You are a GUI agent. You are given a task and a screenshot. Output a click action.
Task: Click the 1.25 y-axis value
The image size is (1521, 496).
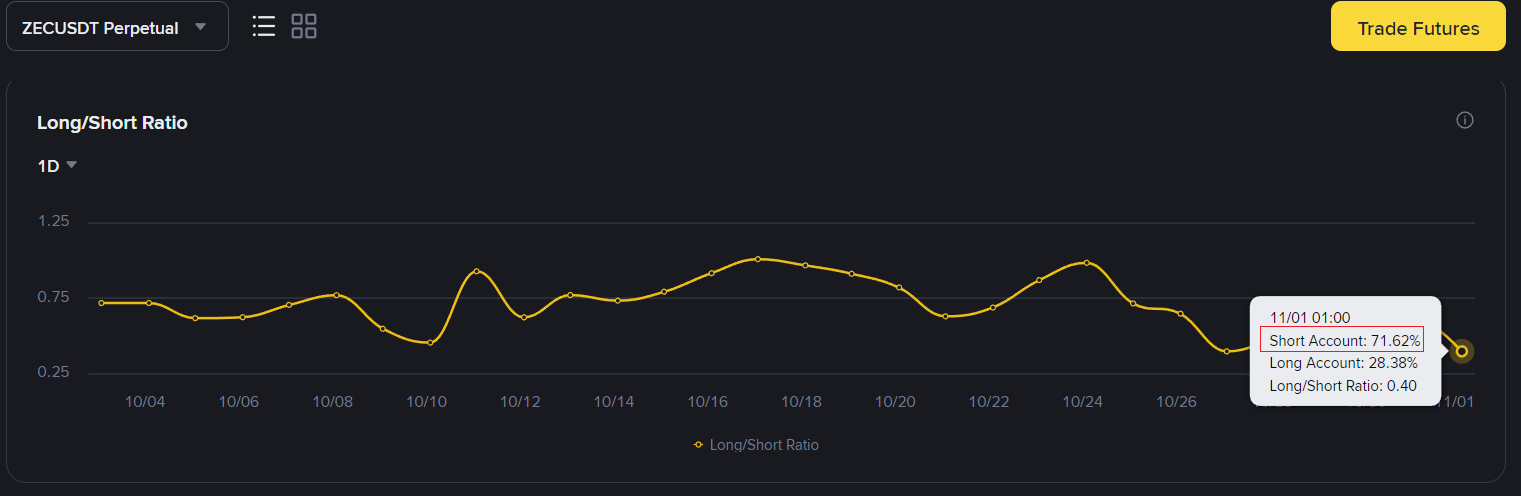tap(53, 221)
